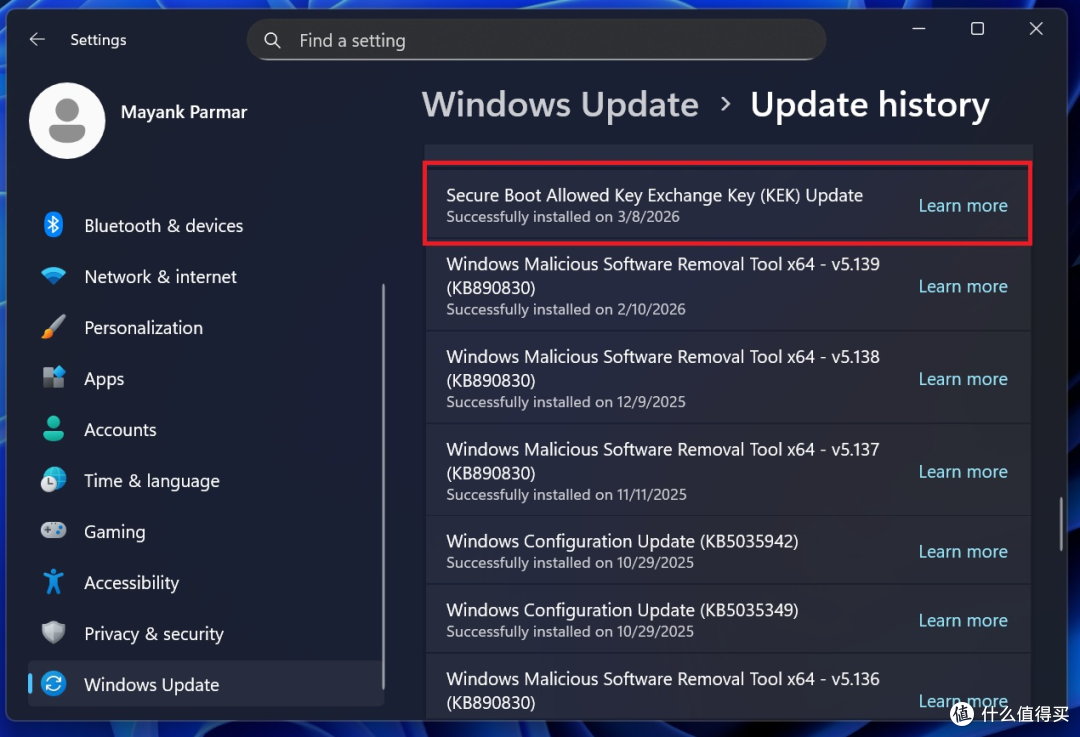Close the Settings window

pyautogui.click(x=1036, y=29)
